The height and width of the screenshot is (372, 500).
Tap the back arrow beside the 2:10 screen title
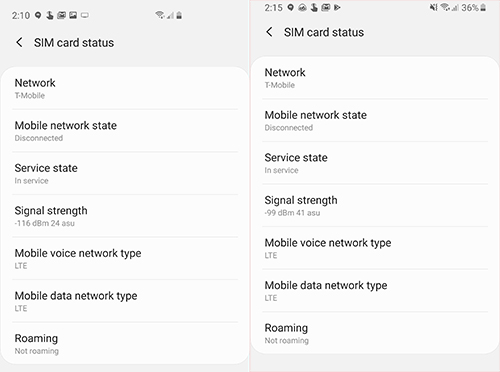(19, 42)
